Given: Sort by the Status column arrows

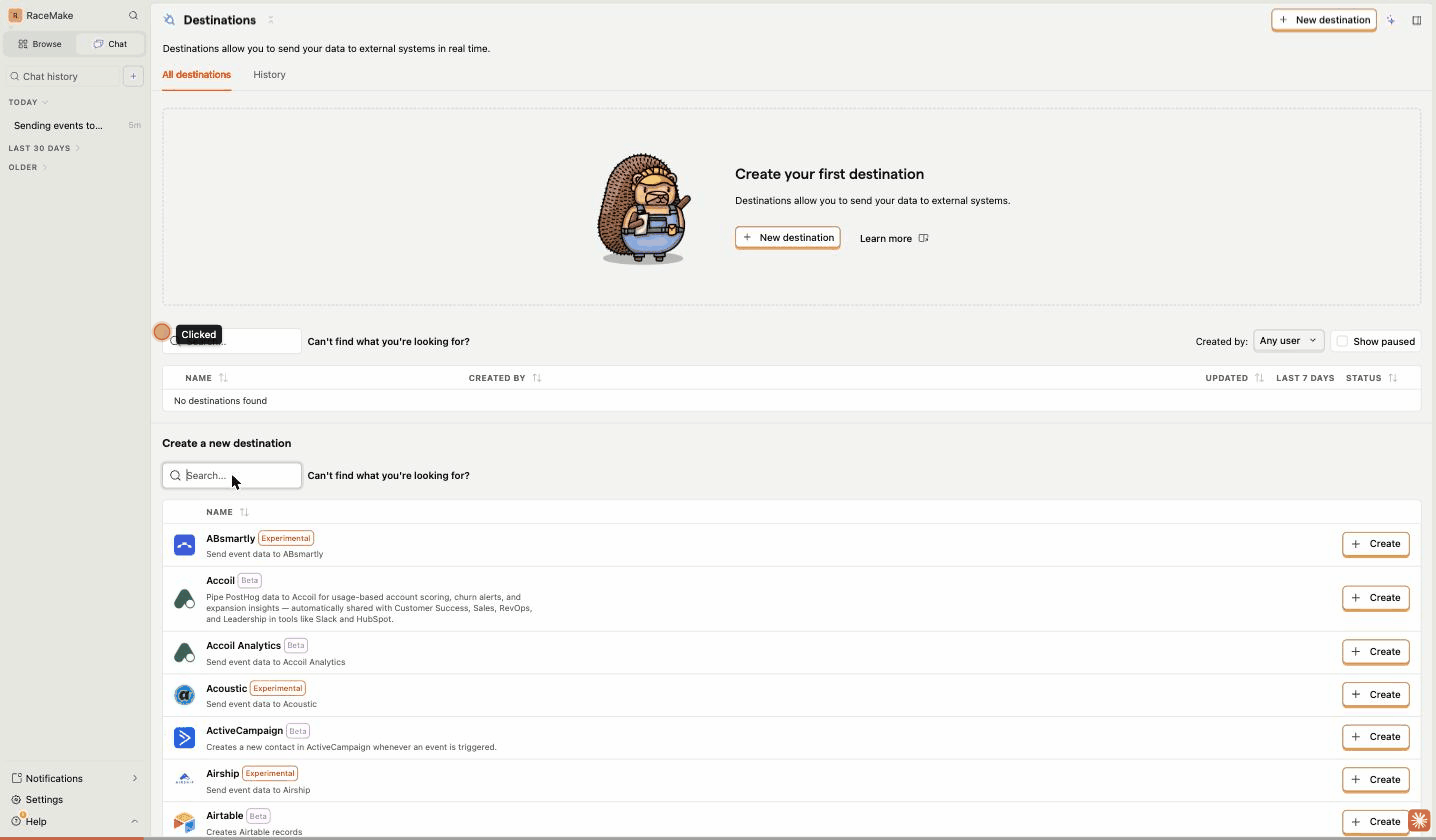Looking at the screenshot, I should [1393, 378].
